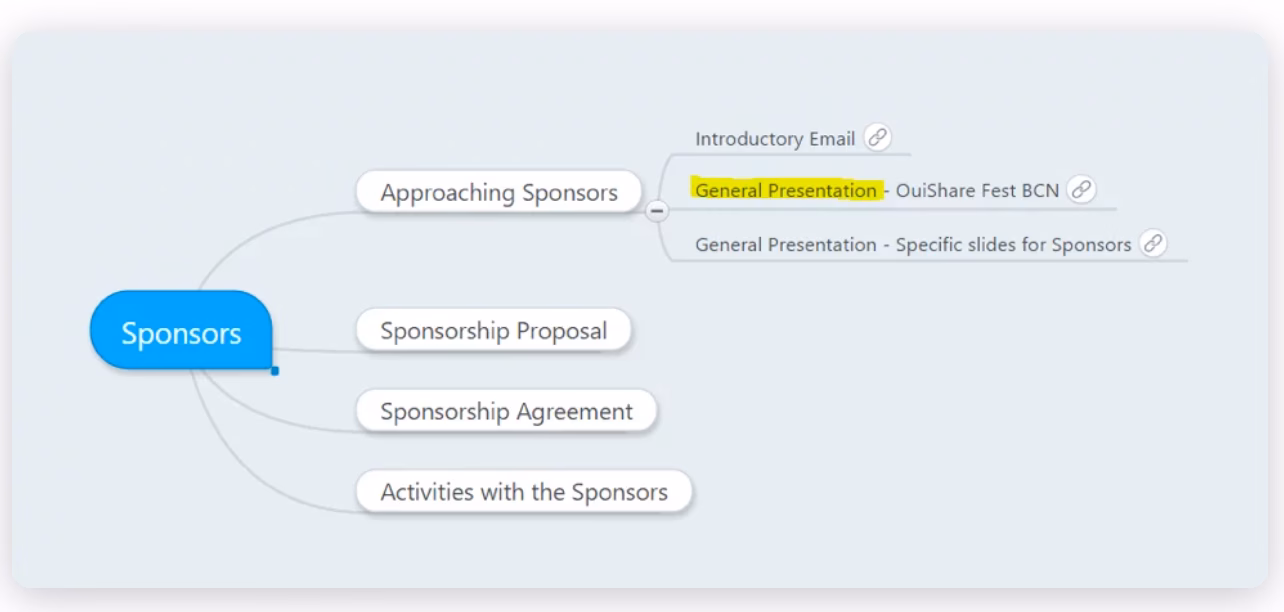Click the connector line entering Sponsorship Proposal
The image size is (1284, 612).
coord(320,351)
